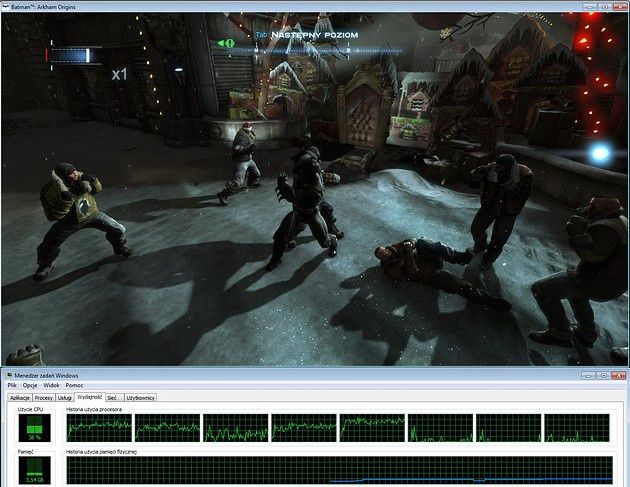Click the Task Manager title bar icon
This screenshot has height=487, width=630.
9,375
